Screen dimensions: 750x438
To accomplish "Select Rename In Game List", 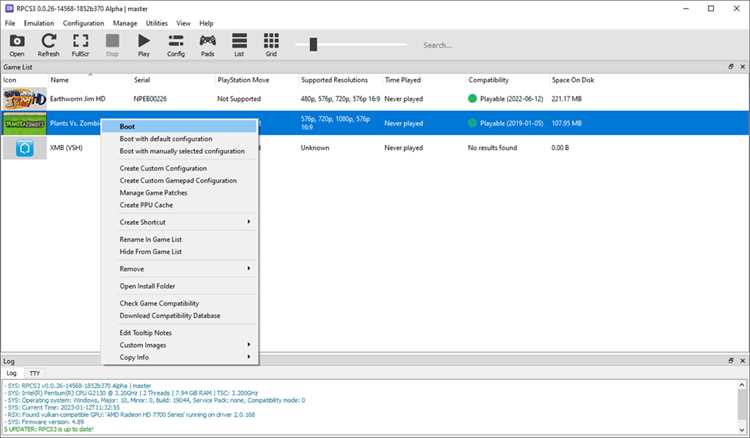I will (180, 239).
